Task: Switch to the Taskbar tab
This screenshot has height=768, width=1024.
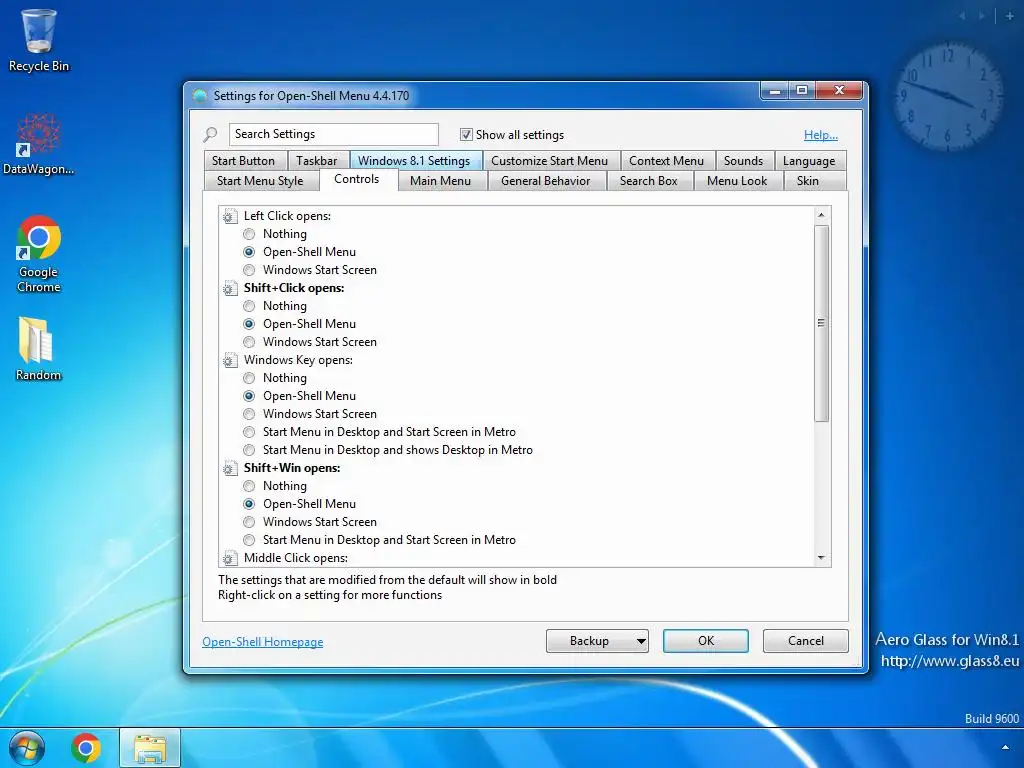Action: [x=317, y=161]
